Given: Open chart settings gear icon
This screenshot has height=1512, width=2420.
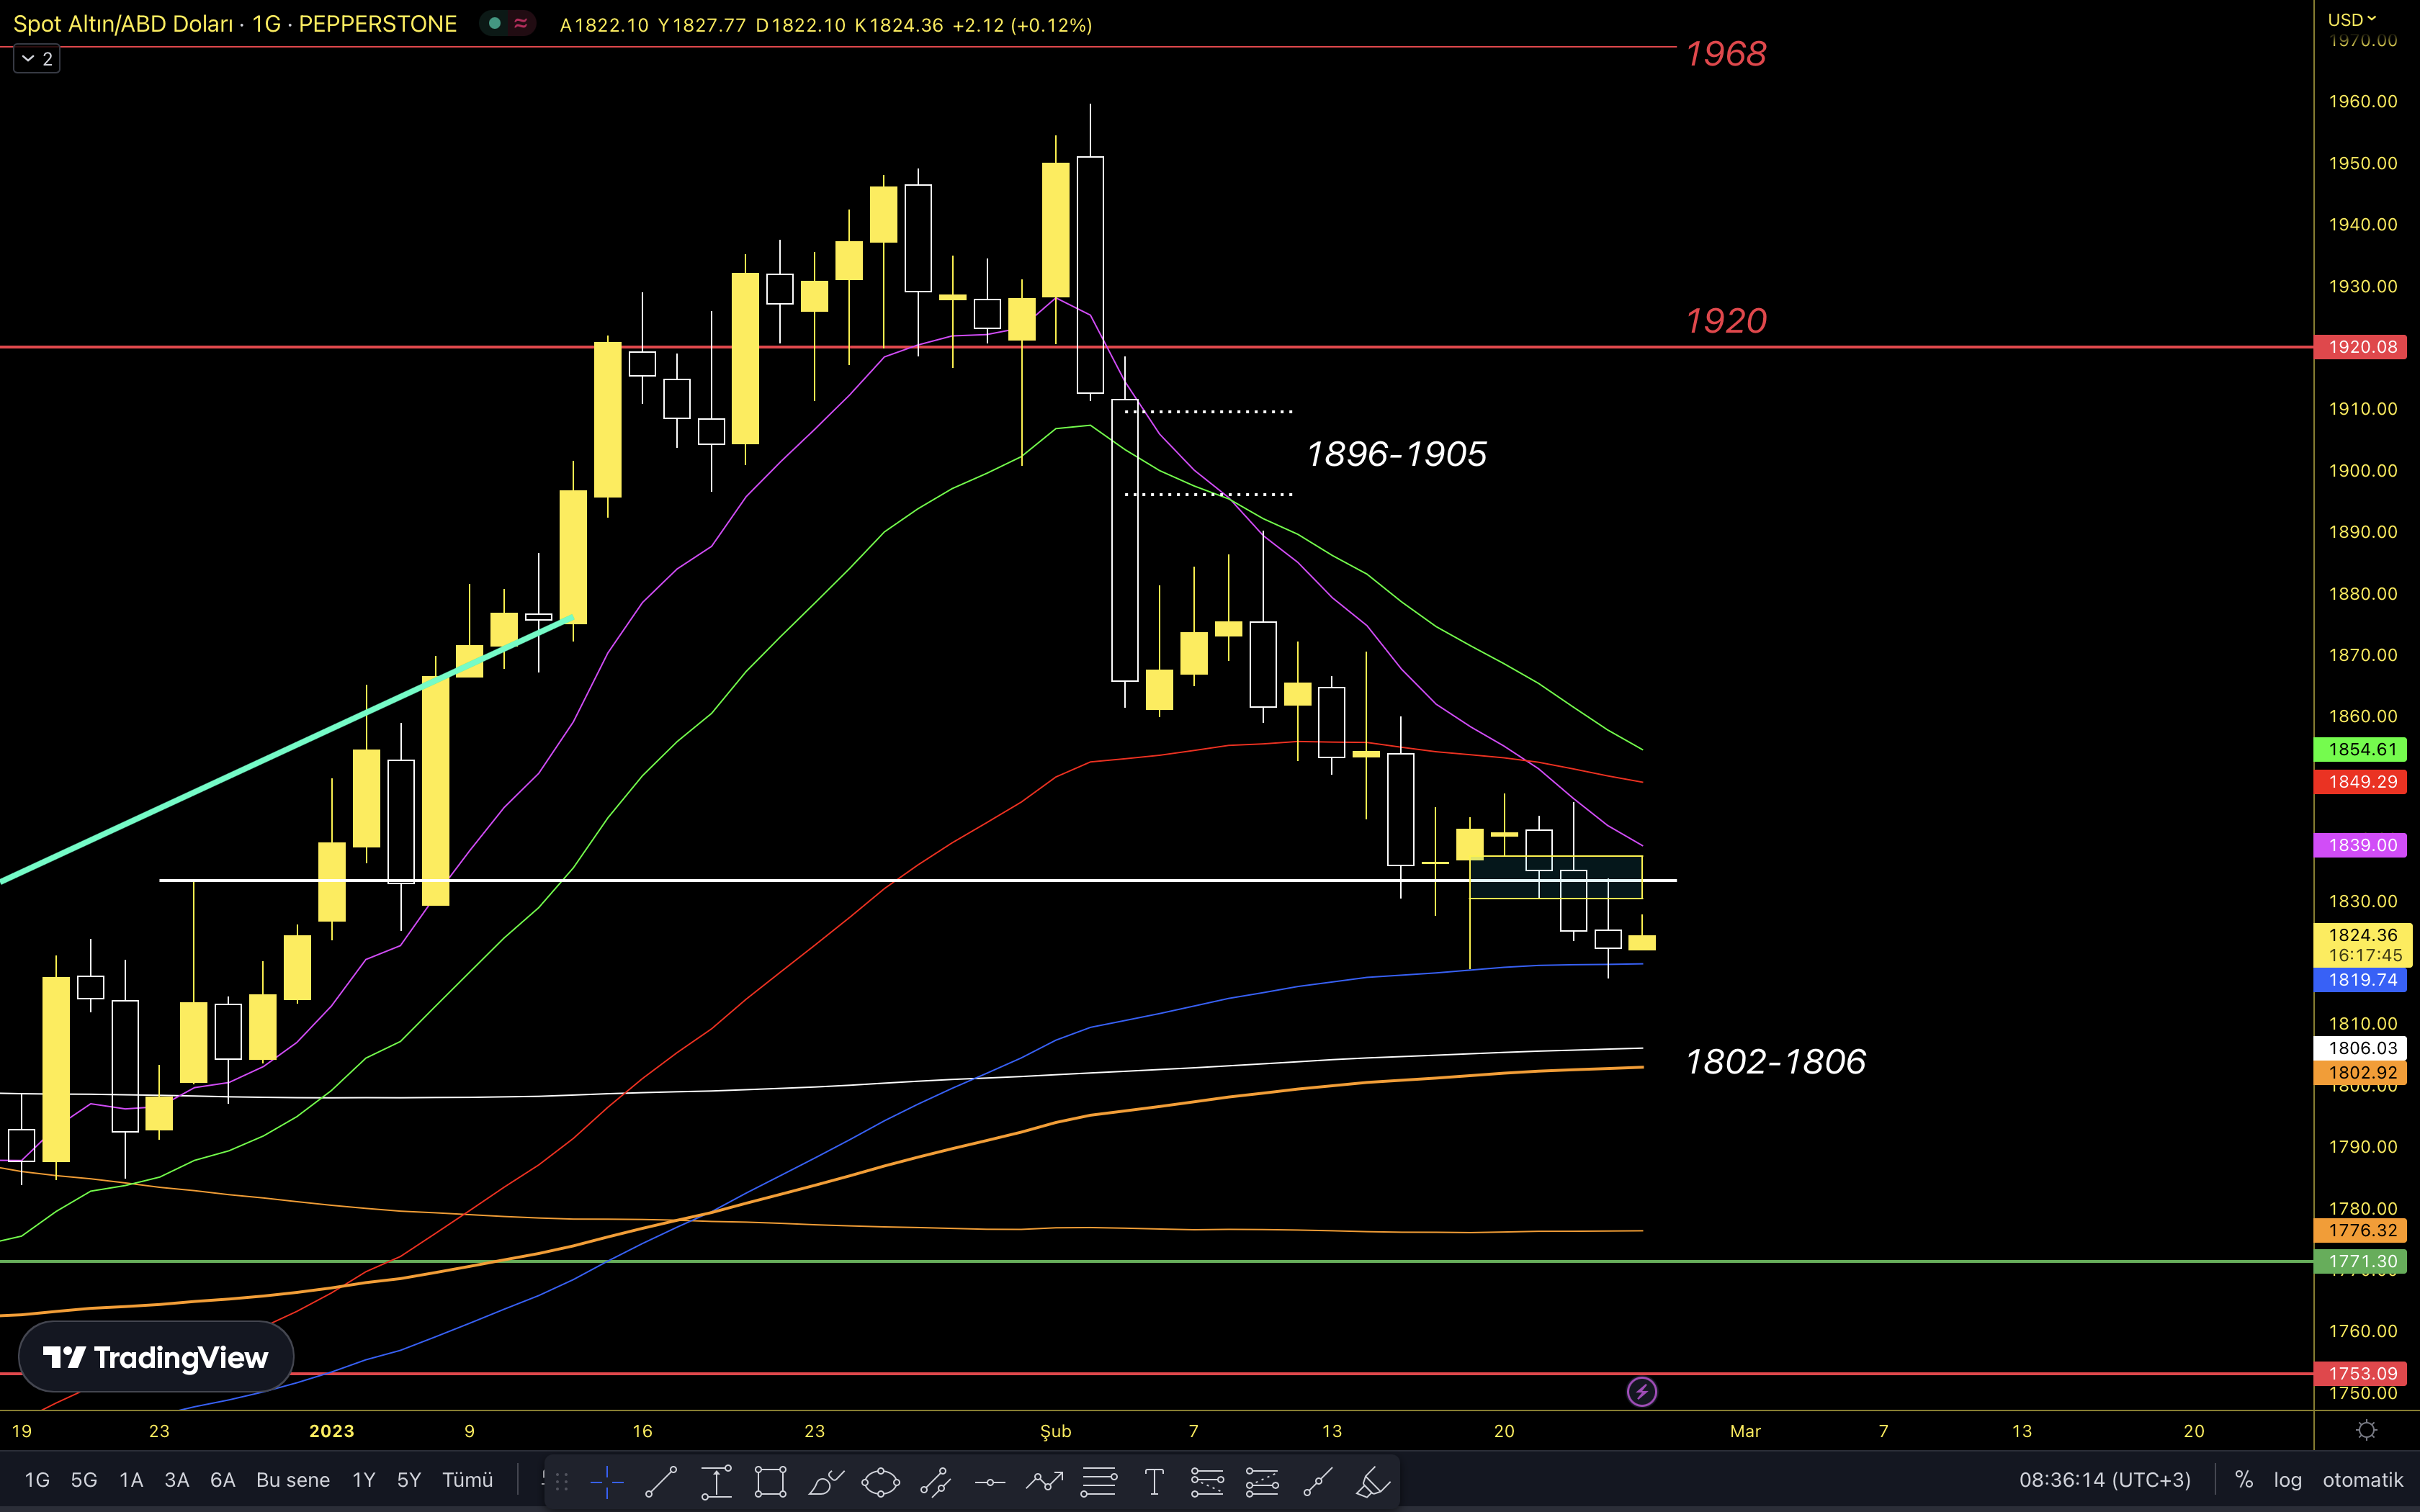Looking at the screenshot, I should click(2366, 1430).
